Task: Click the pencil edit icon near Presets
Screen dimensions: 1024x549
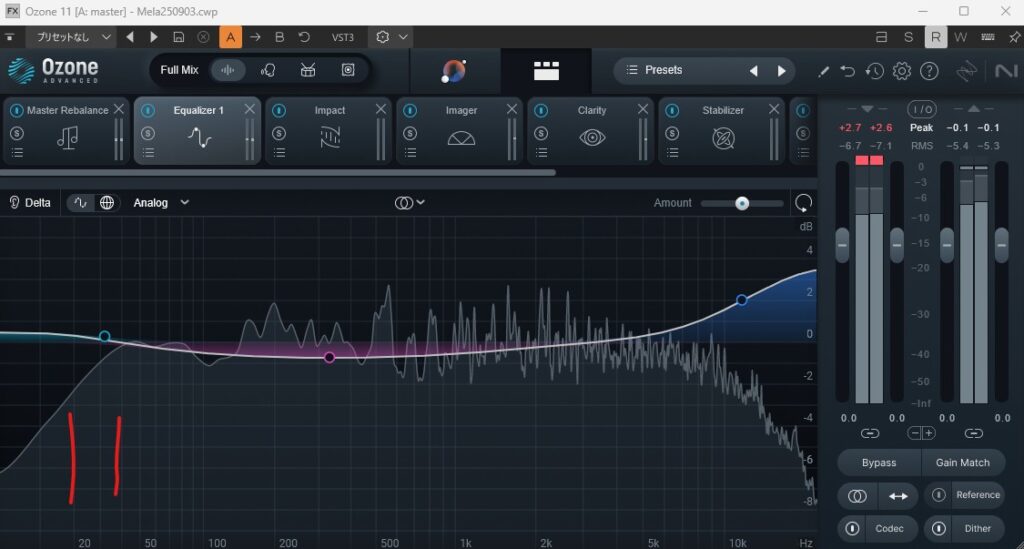Action: click(823, 71)
